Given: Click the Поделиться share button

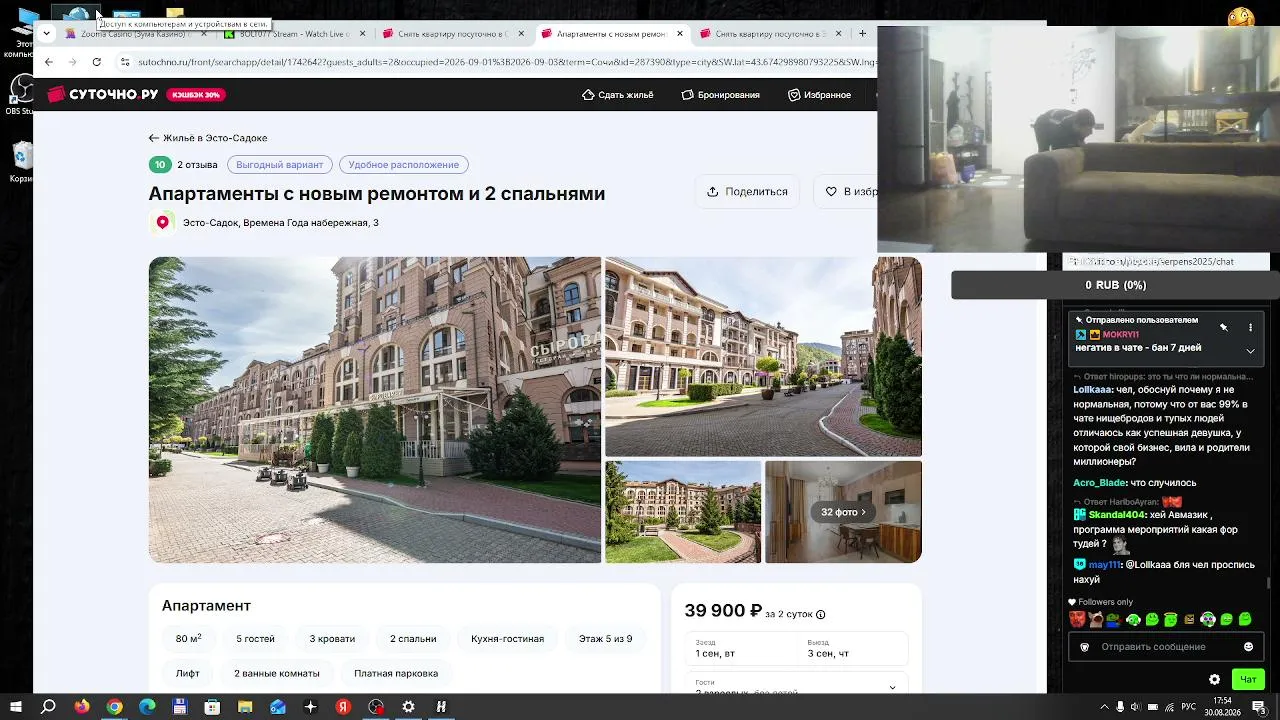Looking at the screenshot, I should pyautogui.click(x=747, y=192).
